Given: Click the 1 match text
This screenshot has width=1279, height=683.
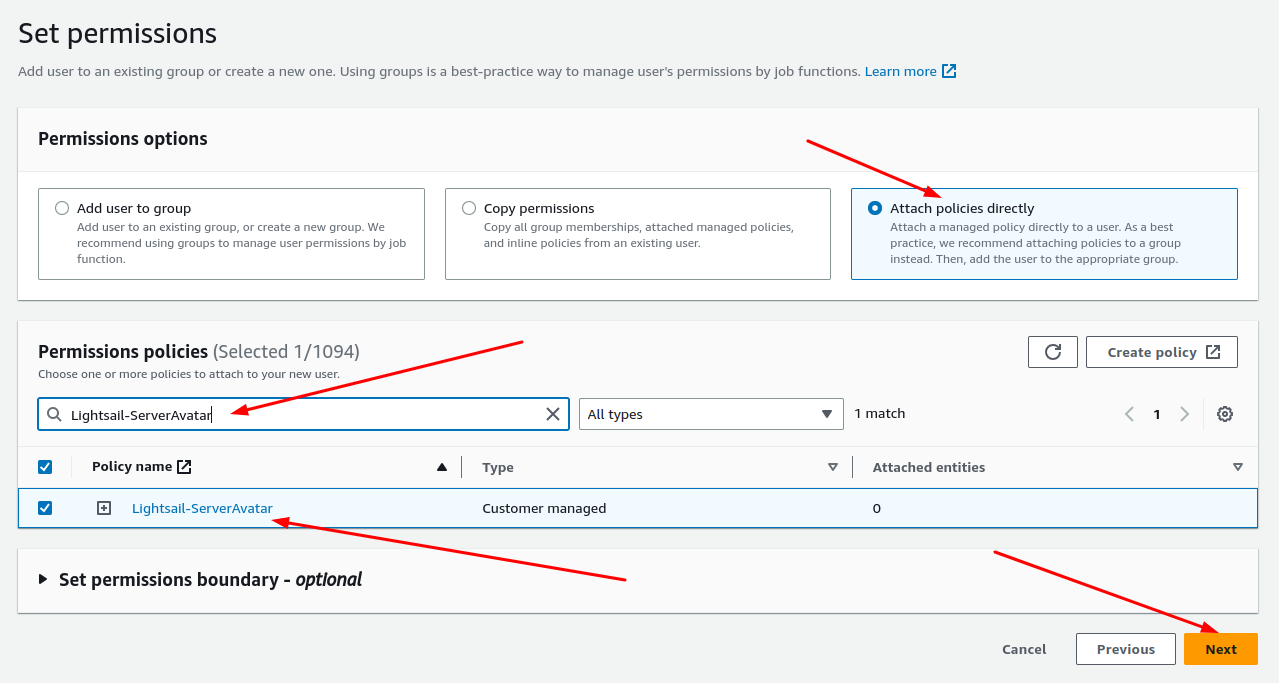Looking at the screenshot, I should pyautogui.click(x=880, y=414).
